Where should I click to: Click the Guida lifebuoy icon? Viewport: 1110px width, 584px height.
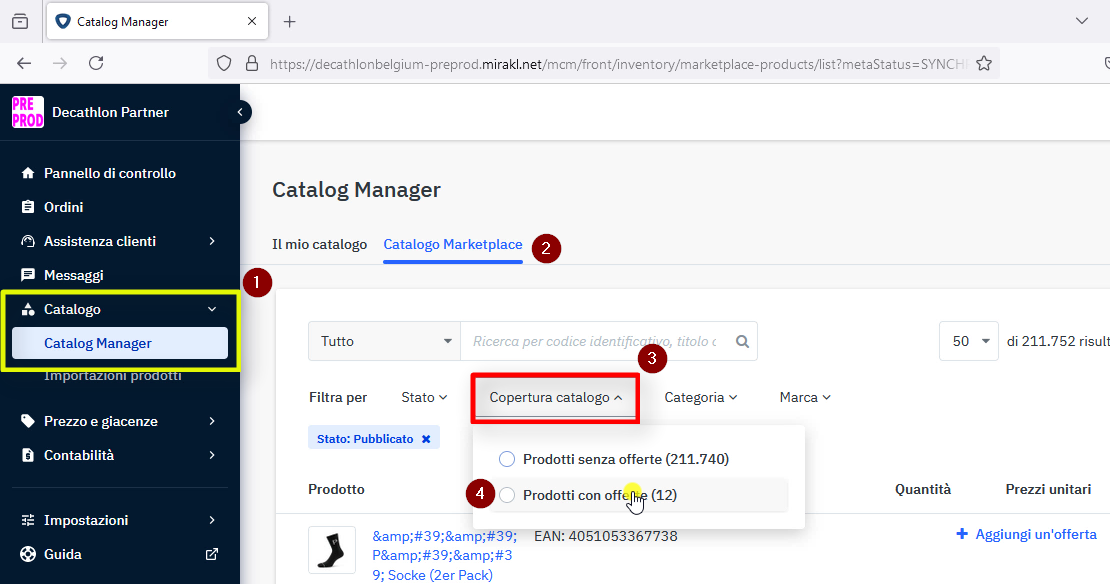pyautogui.click(x=28, y=554)
